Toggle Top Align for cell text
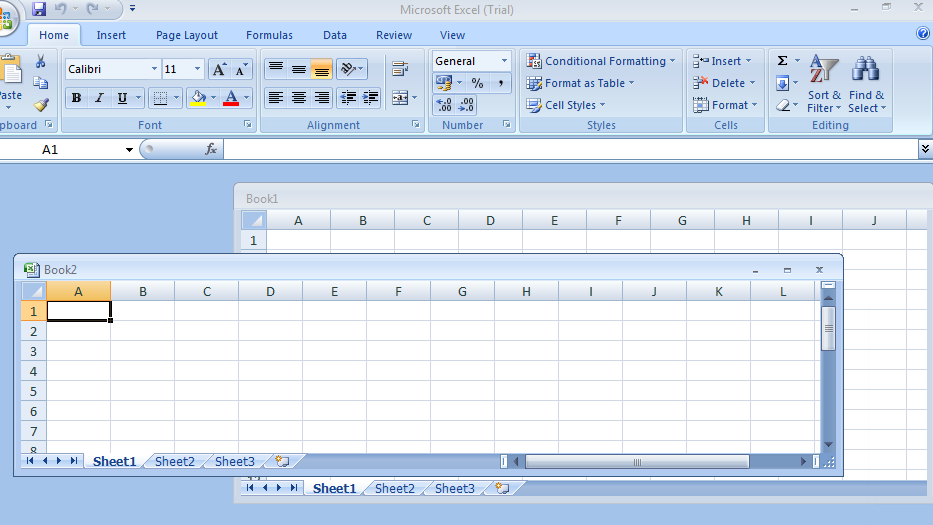This screenshot has height=525, width=933. click(x=275, y=70)
